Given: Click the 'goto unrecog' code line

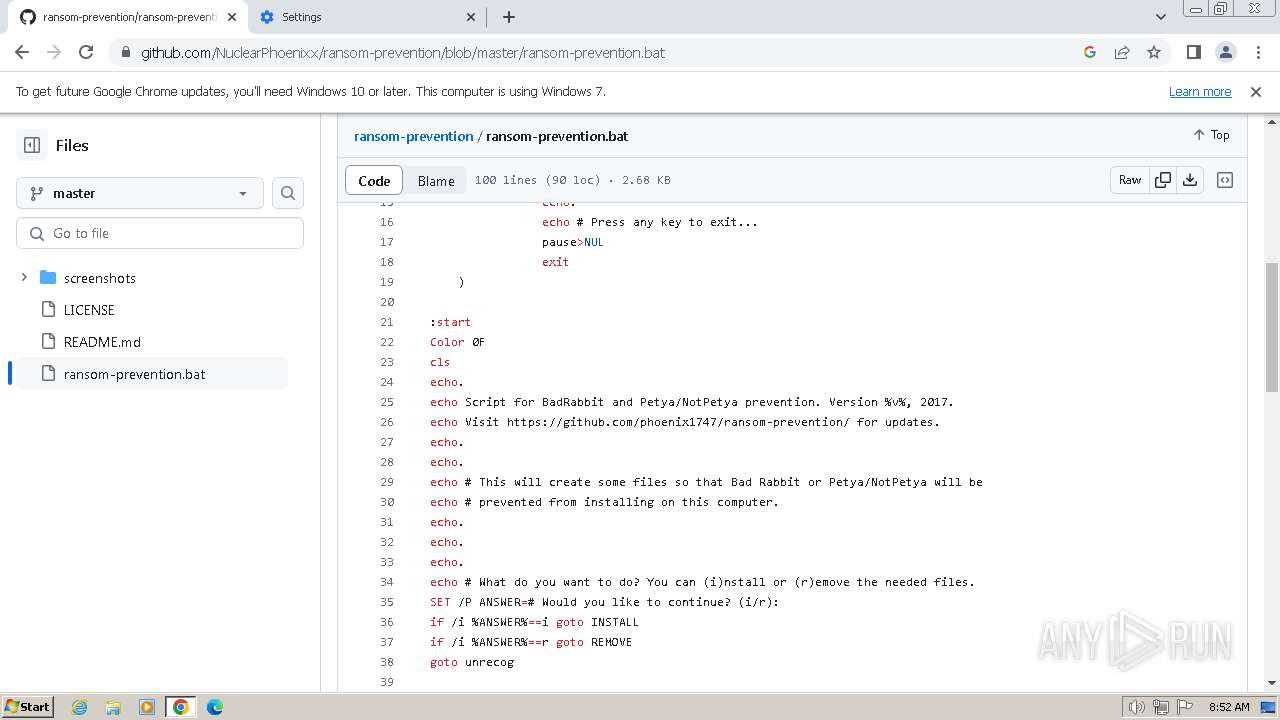Looking at the screenshot, I should coord(472,662).
